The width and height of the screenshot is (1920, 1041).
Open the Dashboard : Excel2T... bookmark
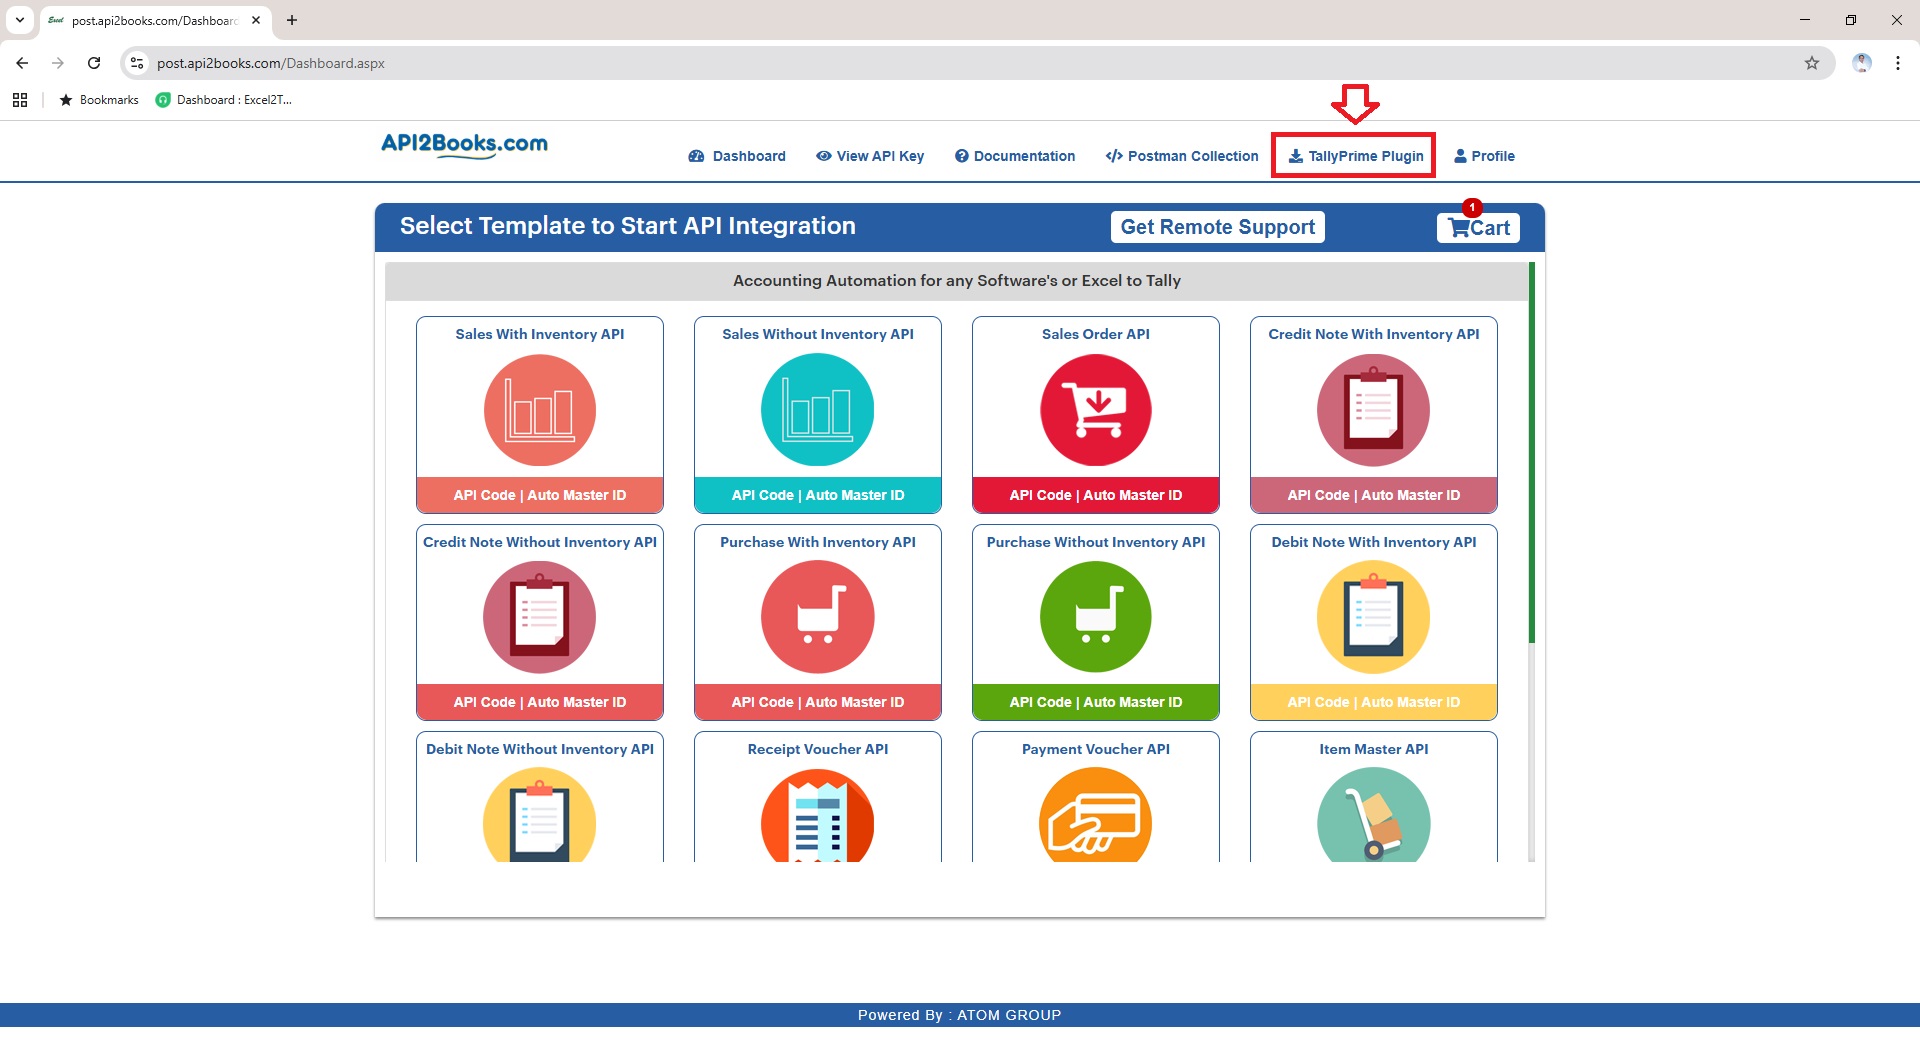(x=224, y=100)
